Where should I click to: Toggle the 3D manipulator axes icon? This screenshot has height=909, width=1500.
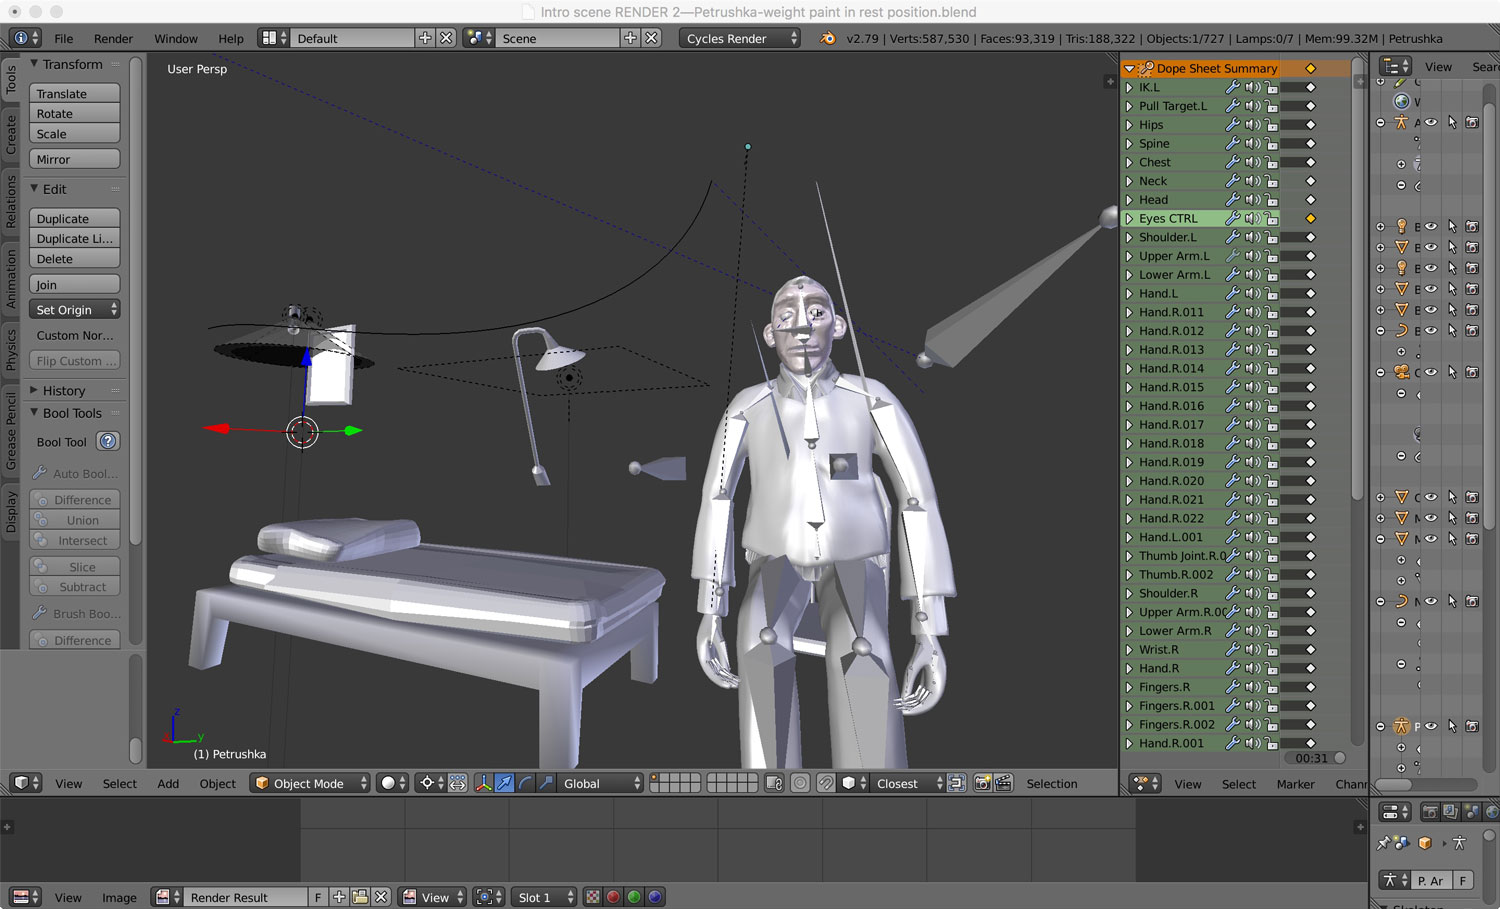coord(483,783)
